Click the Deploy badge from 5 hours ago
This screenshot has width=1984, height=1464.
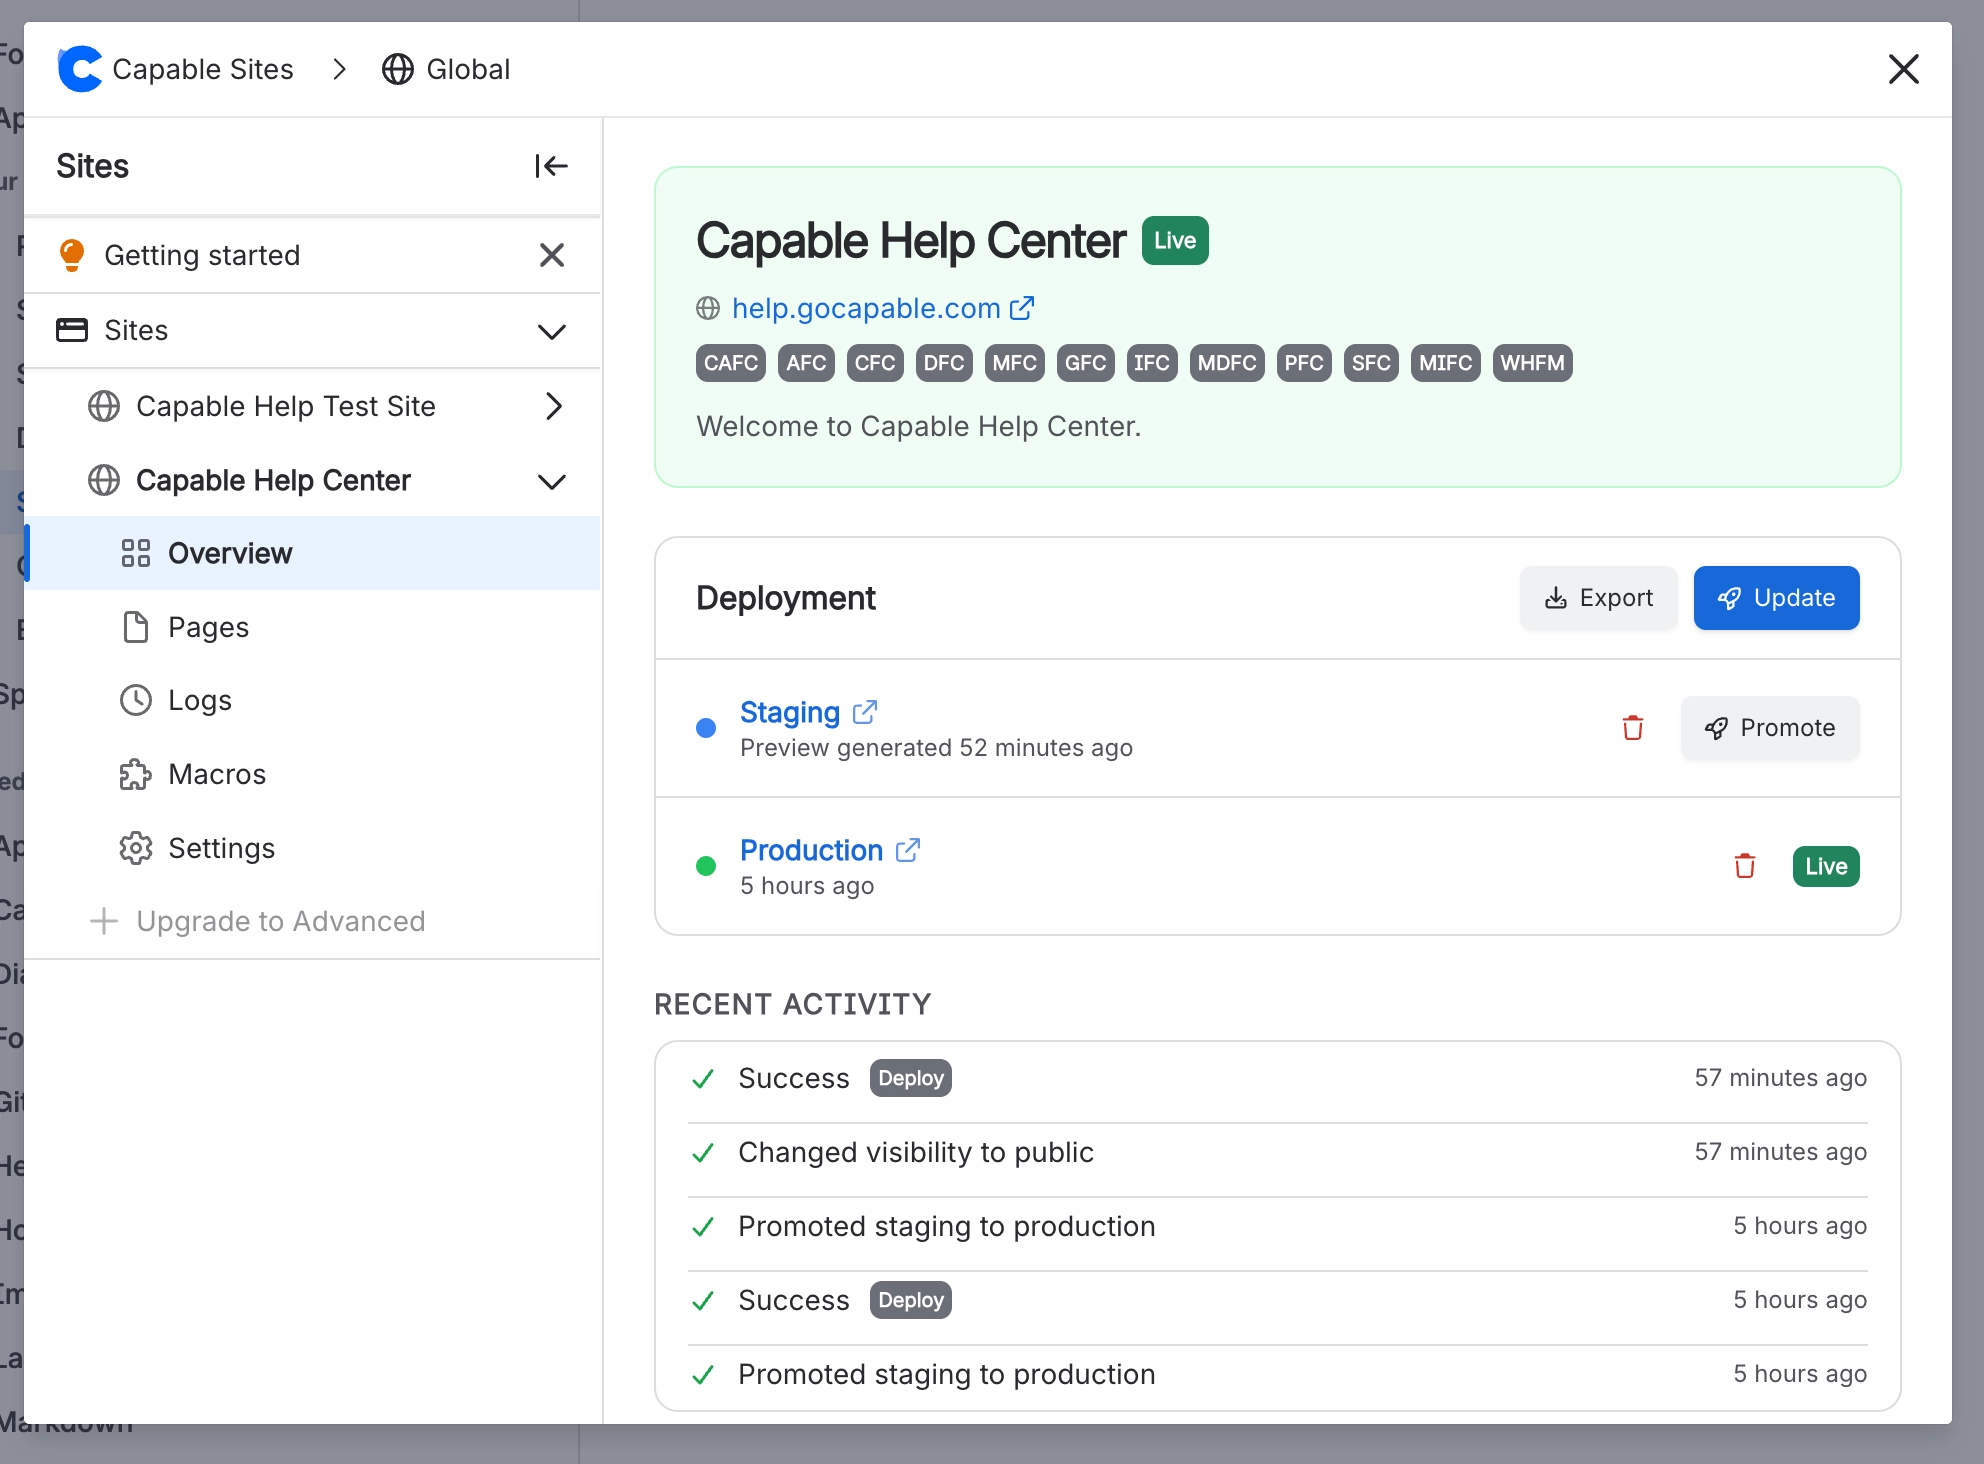coord(911,1300)
